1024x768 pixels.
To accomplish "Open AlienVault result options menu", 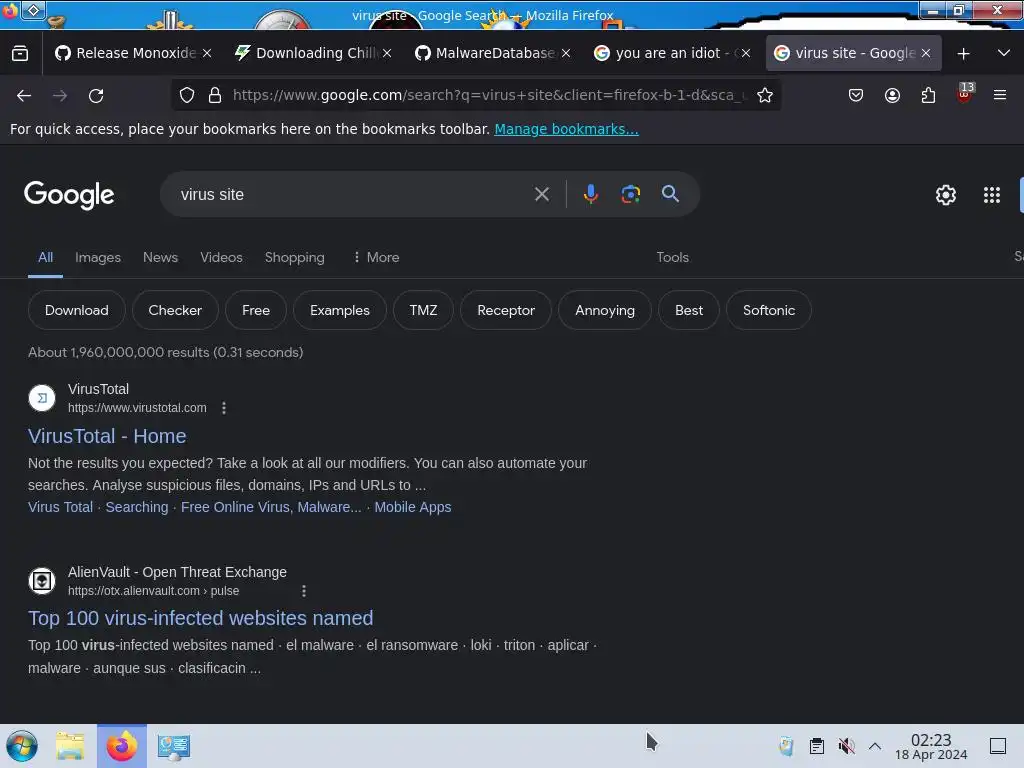I will pos(304,591).
